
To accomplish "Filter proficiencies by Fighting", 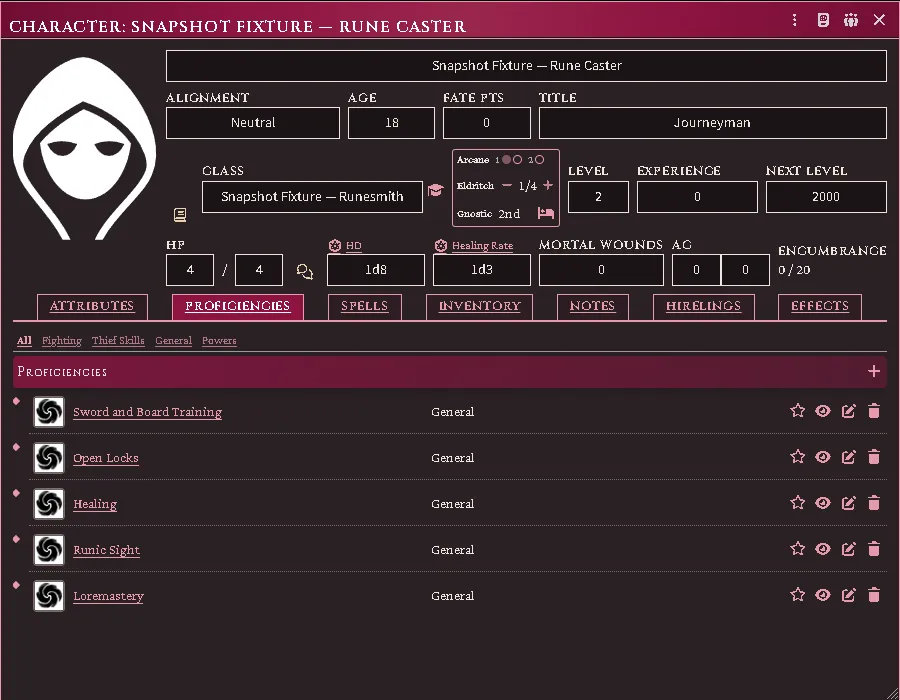I will pyautogui.click(x=61, y=341).
